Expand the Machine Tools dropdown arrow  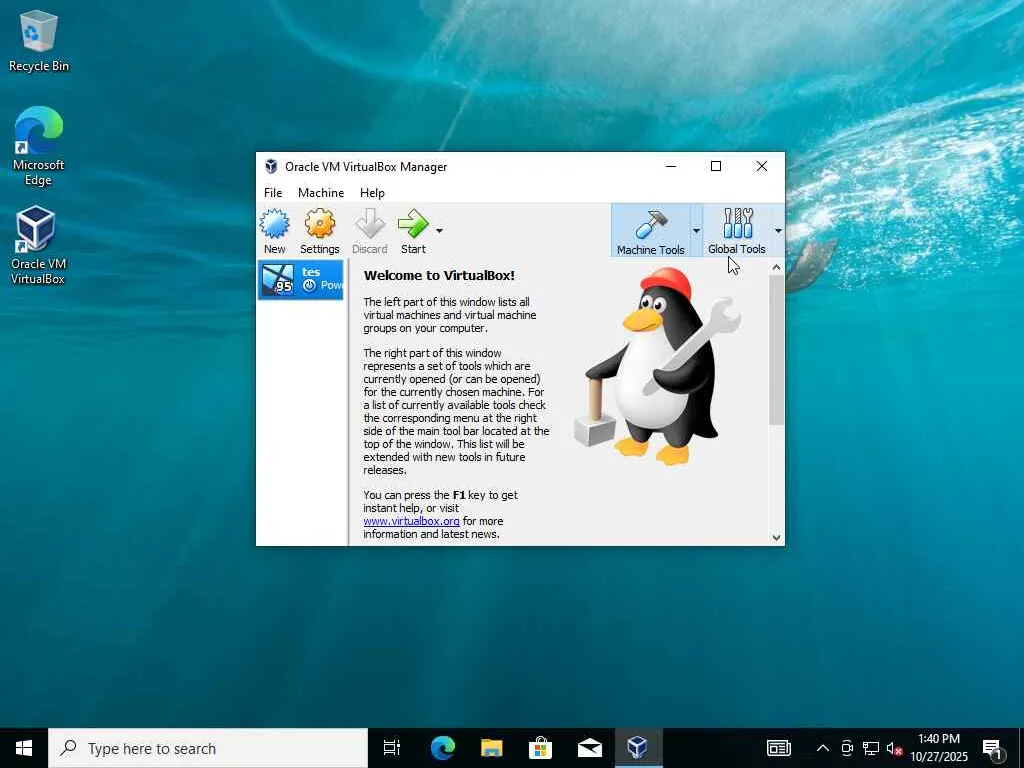696,231
